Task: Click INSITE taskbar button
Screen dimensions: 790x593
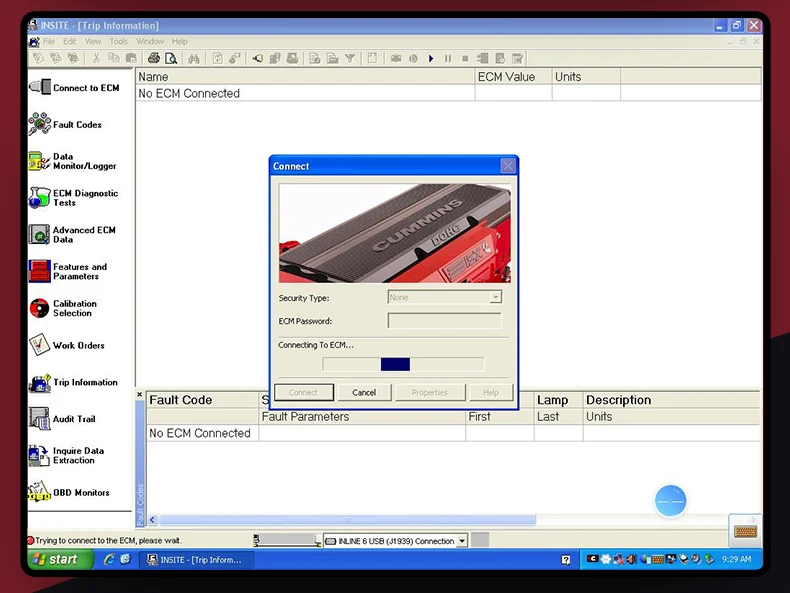Action: point(196,560)
